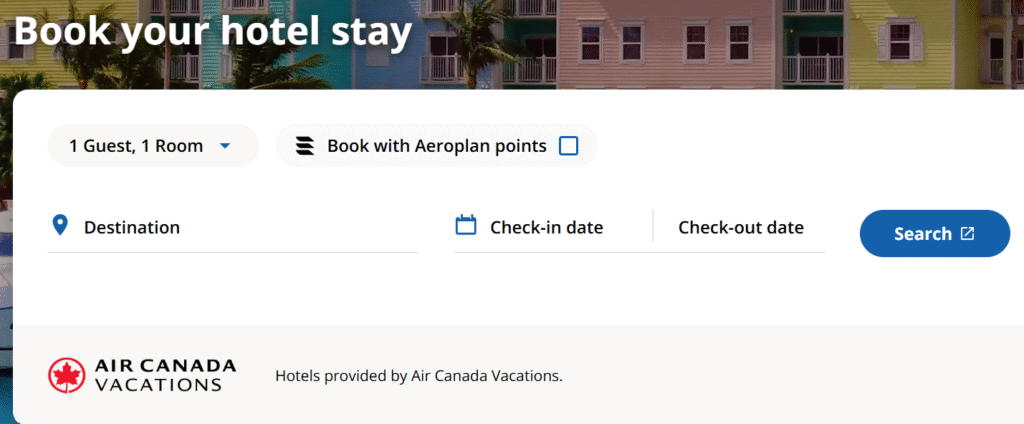The image size is (1024, 424).
Task: Click the caret arrow beside guest count
Action: click(225, 146)
